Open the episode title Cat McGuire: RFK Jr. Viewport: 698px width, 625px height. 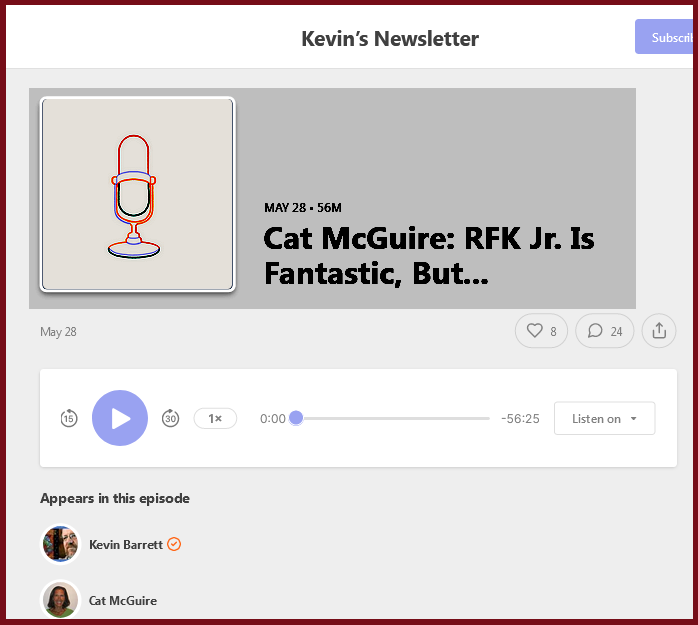(x=429, y=256)
